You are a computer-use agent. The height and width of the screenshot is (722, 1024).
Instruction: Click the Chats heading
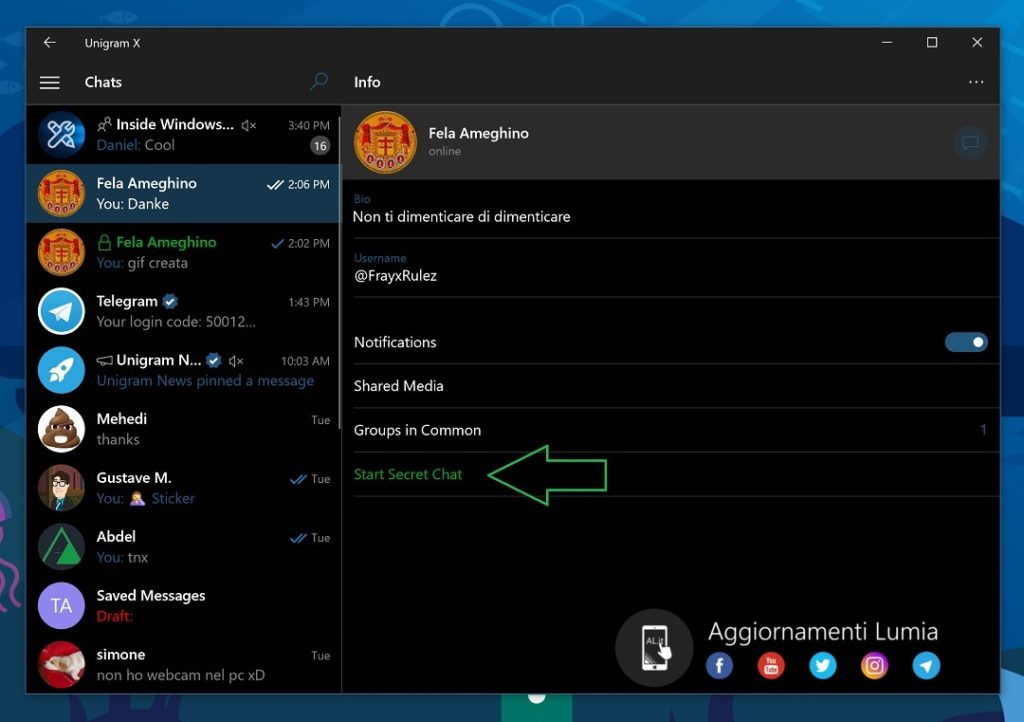pyautogui.click(x=103, y=82)
